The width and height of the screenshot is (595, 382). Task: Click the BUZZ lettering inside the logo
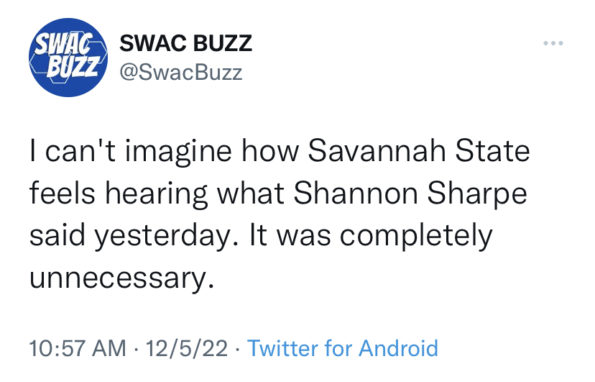[x=74, y=67]
